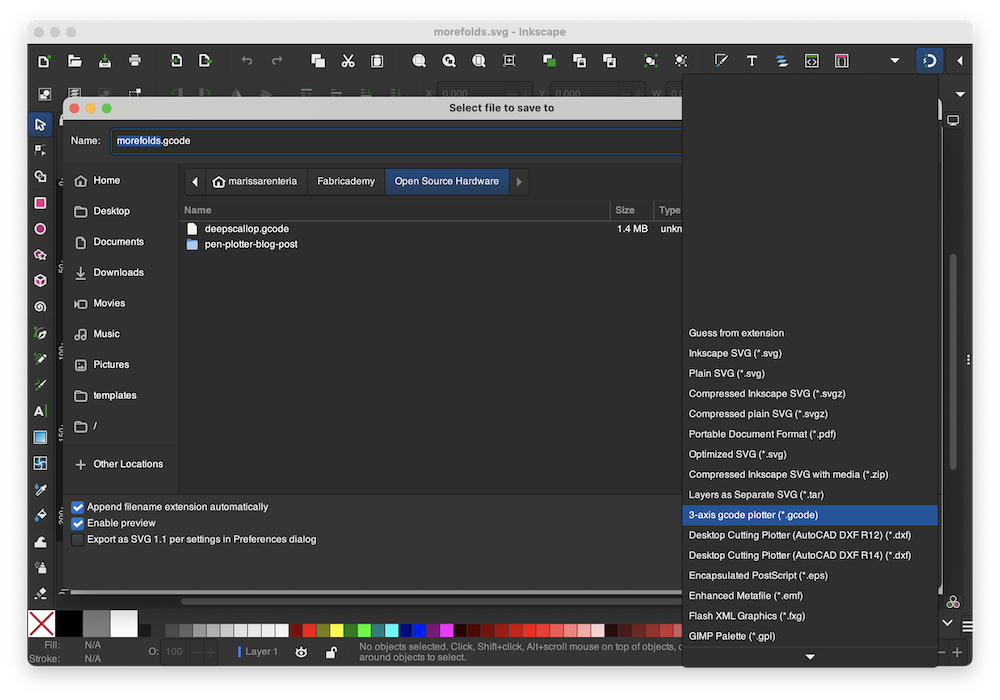Toggle Layer 1 visibility eye icon
The width and height of the screenshot is (1000, 700).
(301, 652)
